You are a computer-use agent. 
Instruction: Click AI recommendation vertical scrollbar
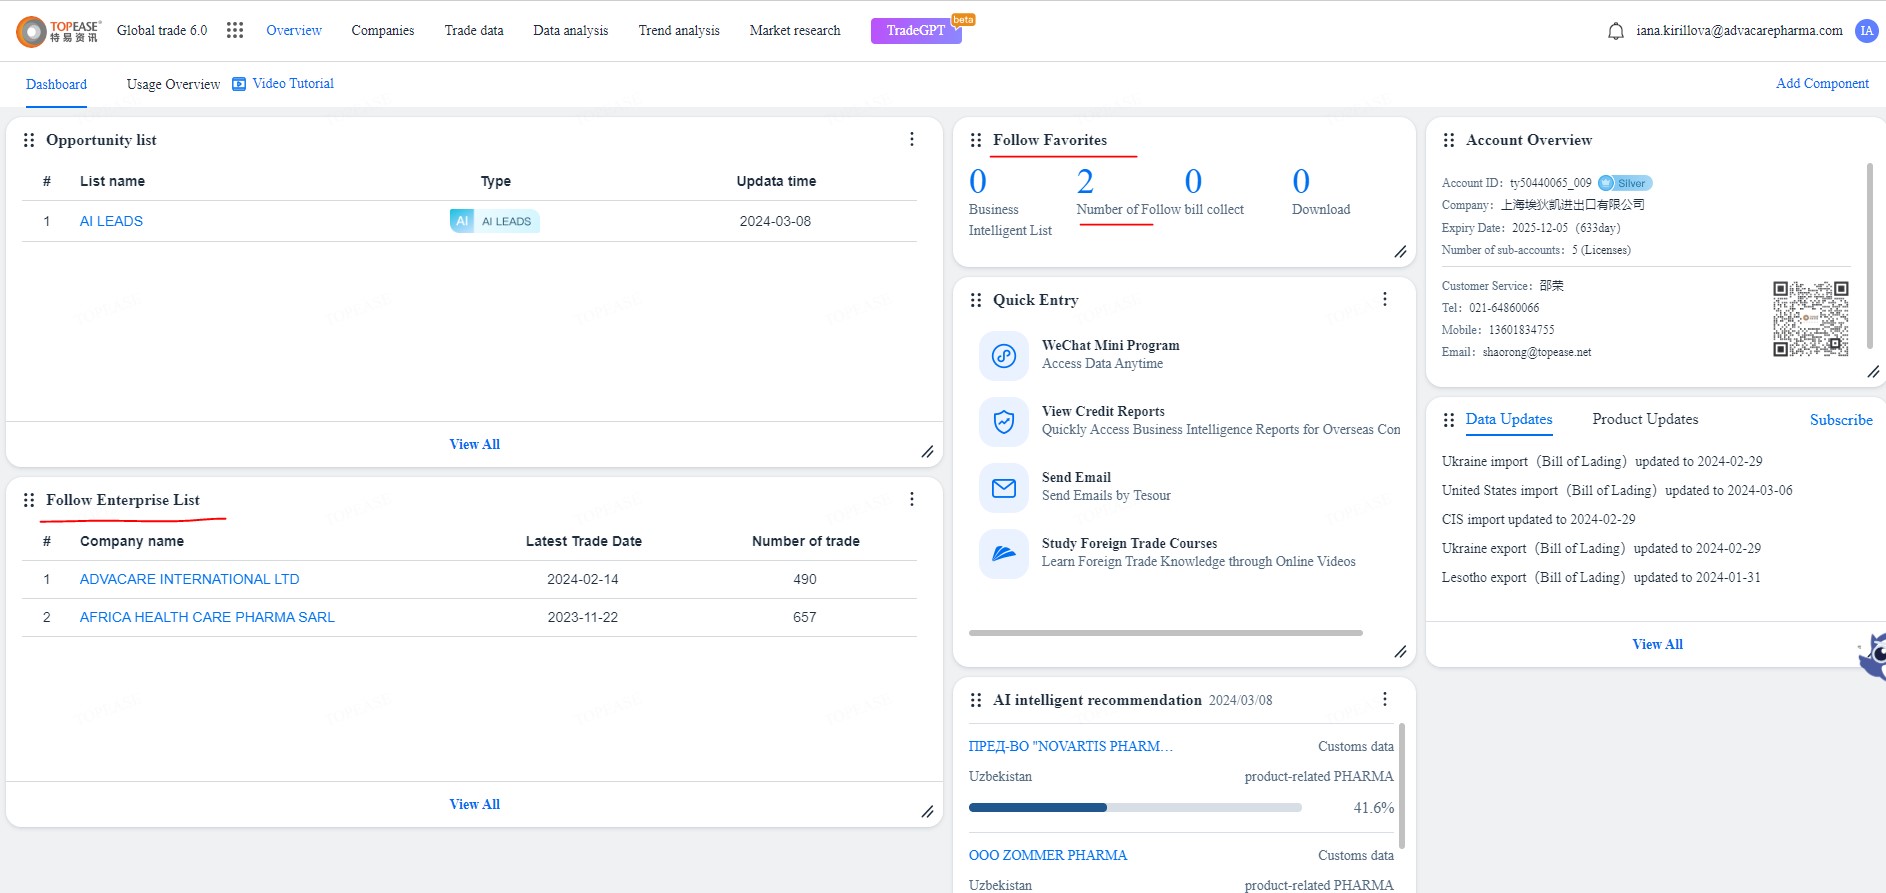[x=1401, y=786]
